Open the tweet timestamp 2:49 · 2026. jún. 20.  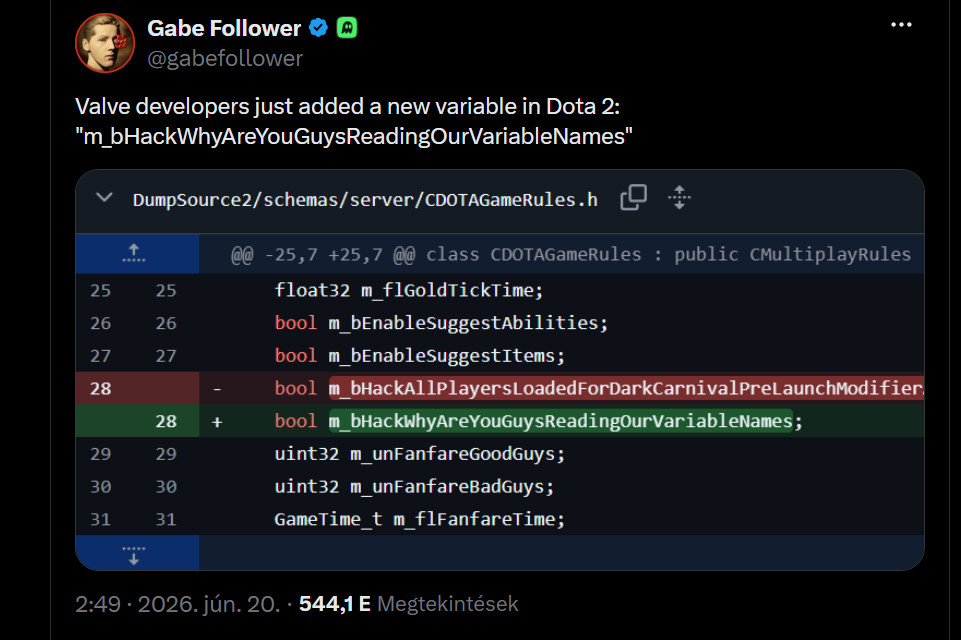point(178,604)
